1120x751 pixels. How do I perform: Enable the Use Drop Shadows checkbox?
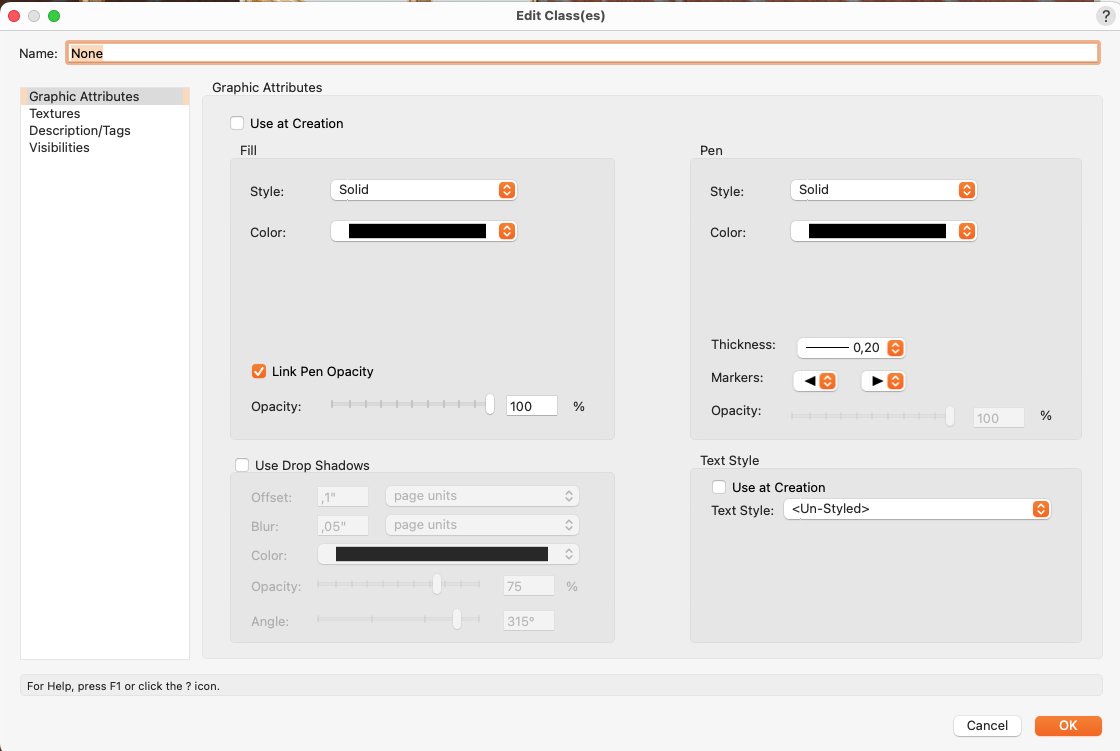point(242,465)
